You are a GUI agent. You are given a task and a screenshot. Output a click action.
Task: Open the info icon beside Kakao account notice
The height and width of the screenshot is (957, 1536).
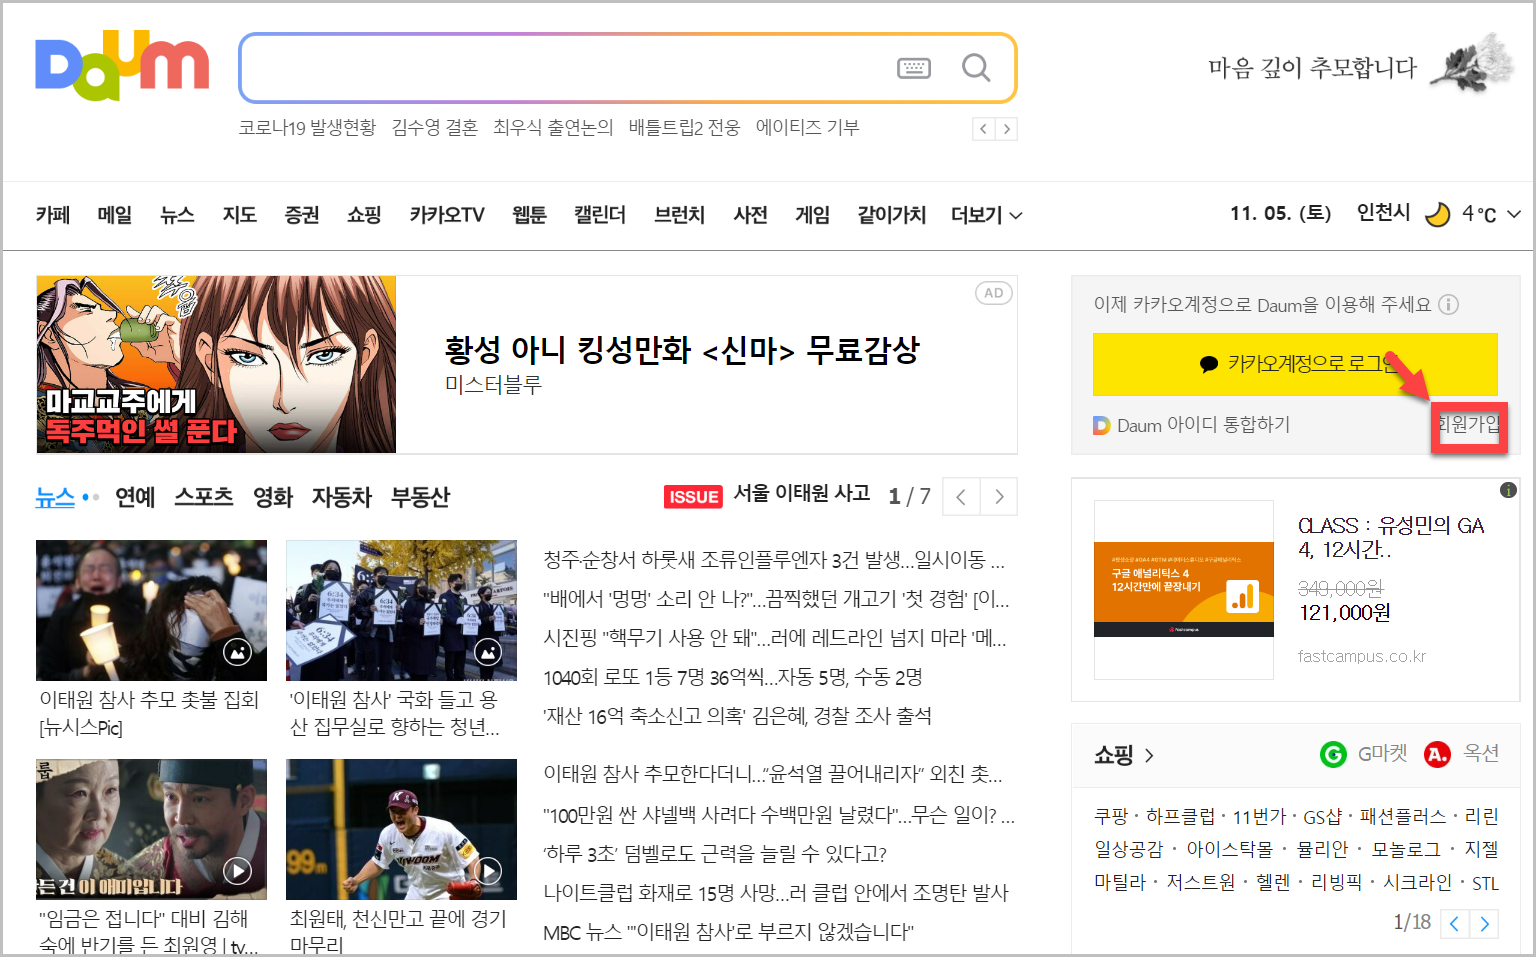tap(1448, 304)
